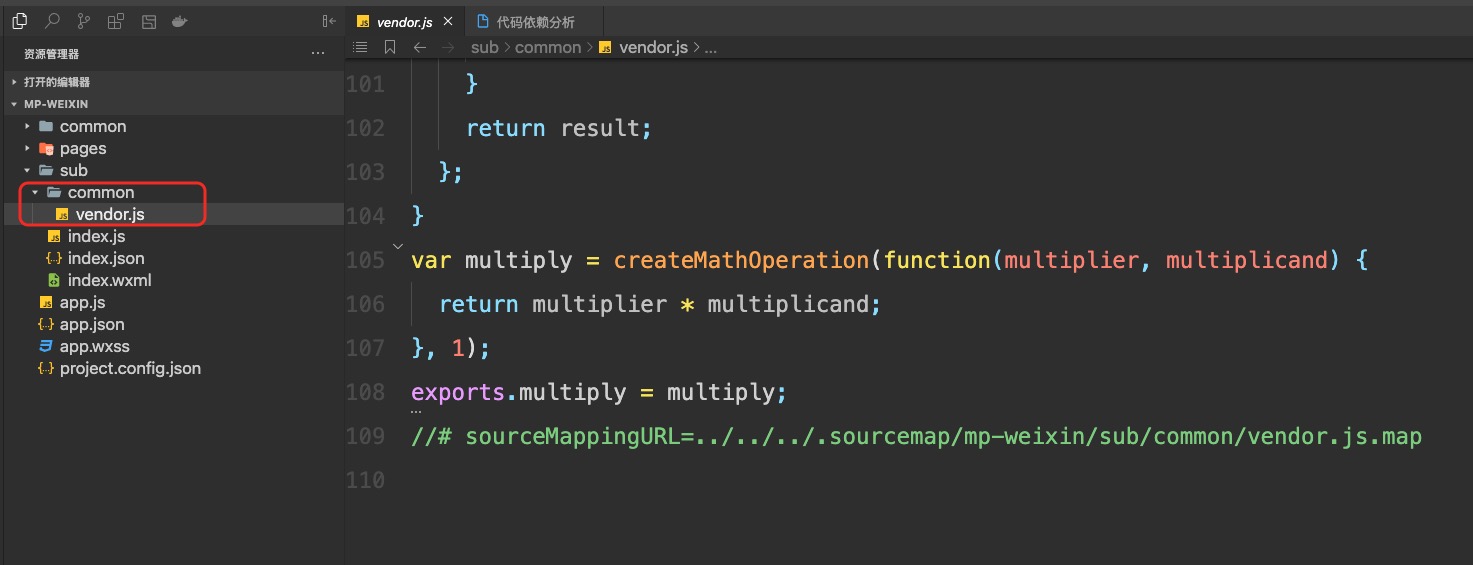This screenshot has height=565, width=1473.
Task: Navigate back with the left arrow
Action: point(420,47)
